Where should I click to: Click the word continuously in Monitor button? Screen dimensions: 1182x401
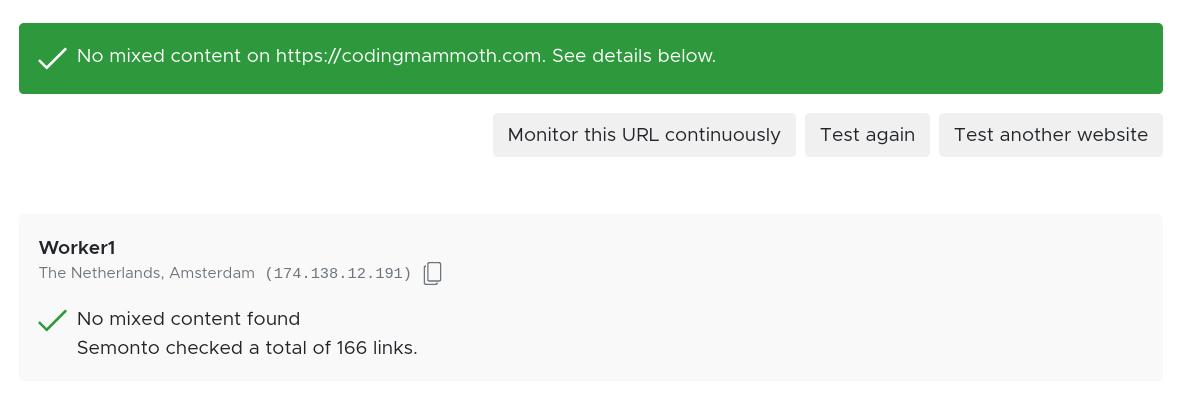[722, 135]
